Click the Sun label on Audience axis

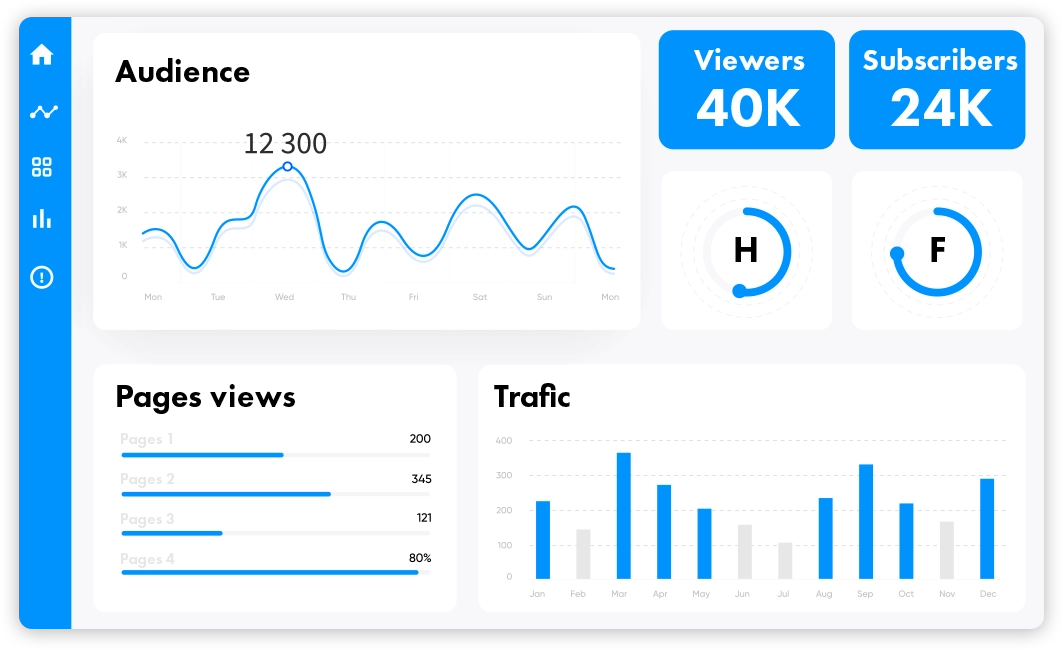544,297
